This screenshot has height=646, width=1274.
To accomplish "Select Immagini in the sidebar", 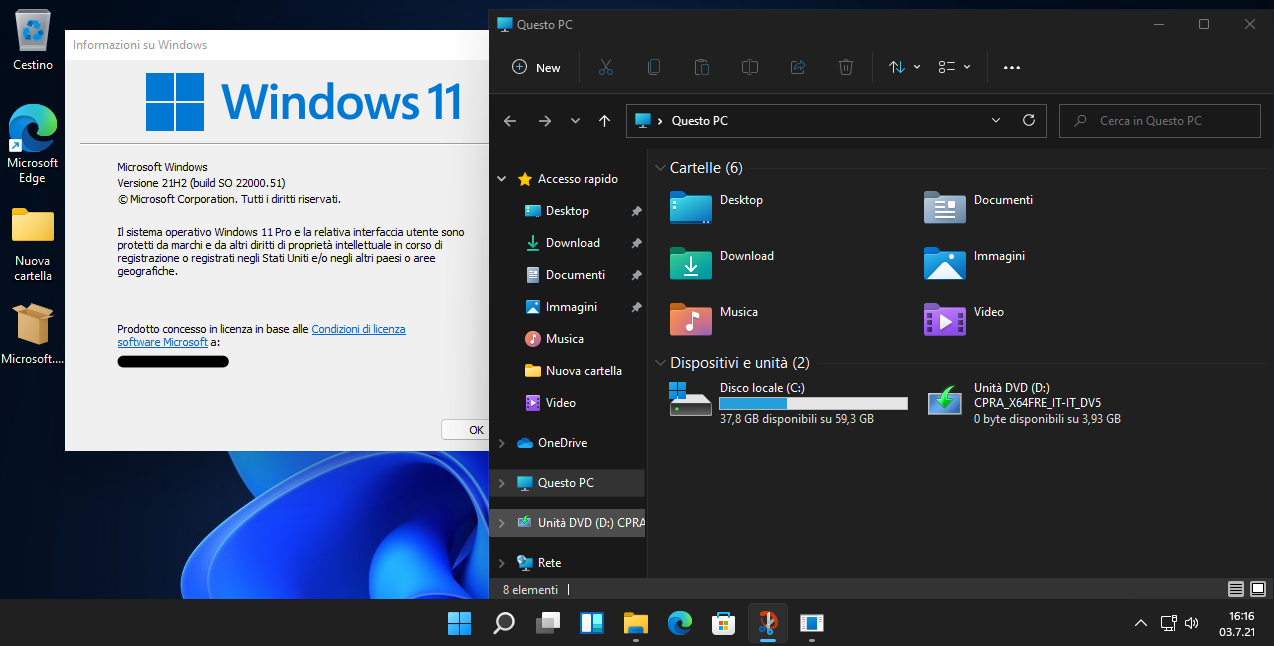I will 571,307.
